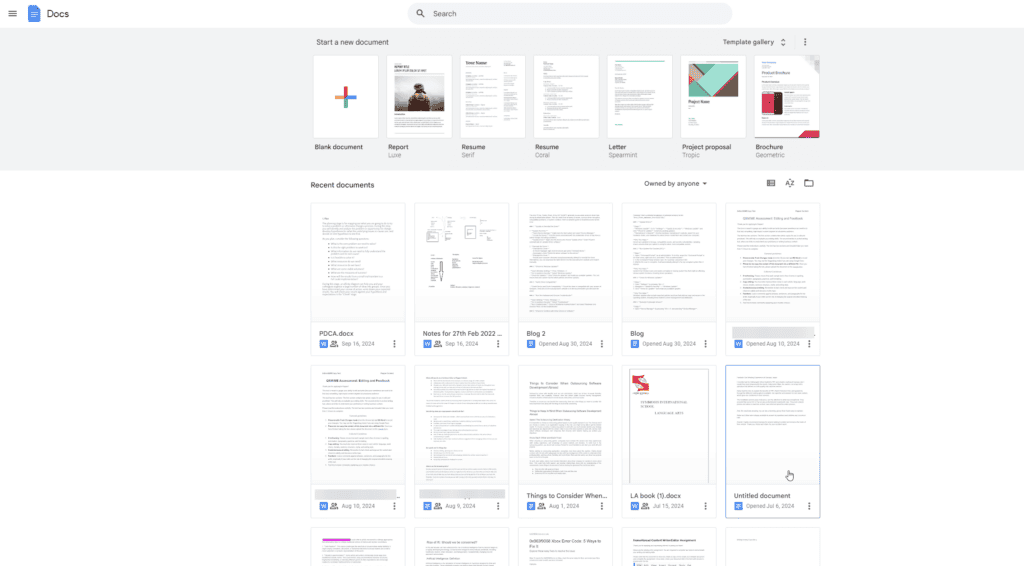The width and height of the screenshot is (1024, 566).
Task: Choose the Project proposal Tropic template
Action: click(713, 97)
